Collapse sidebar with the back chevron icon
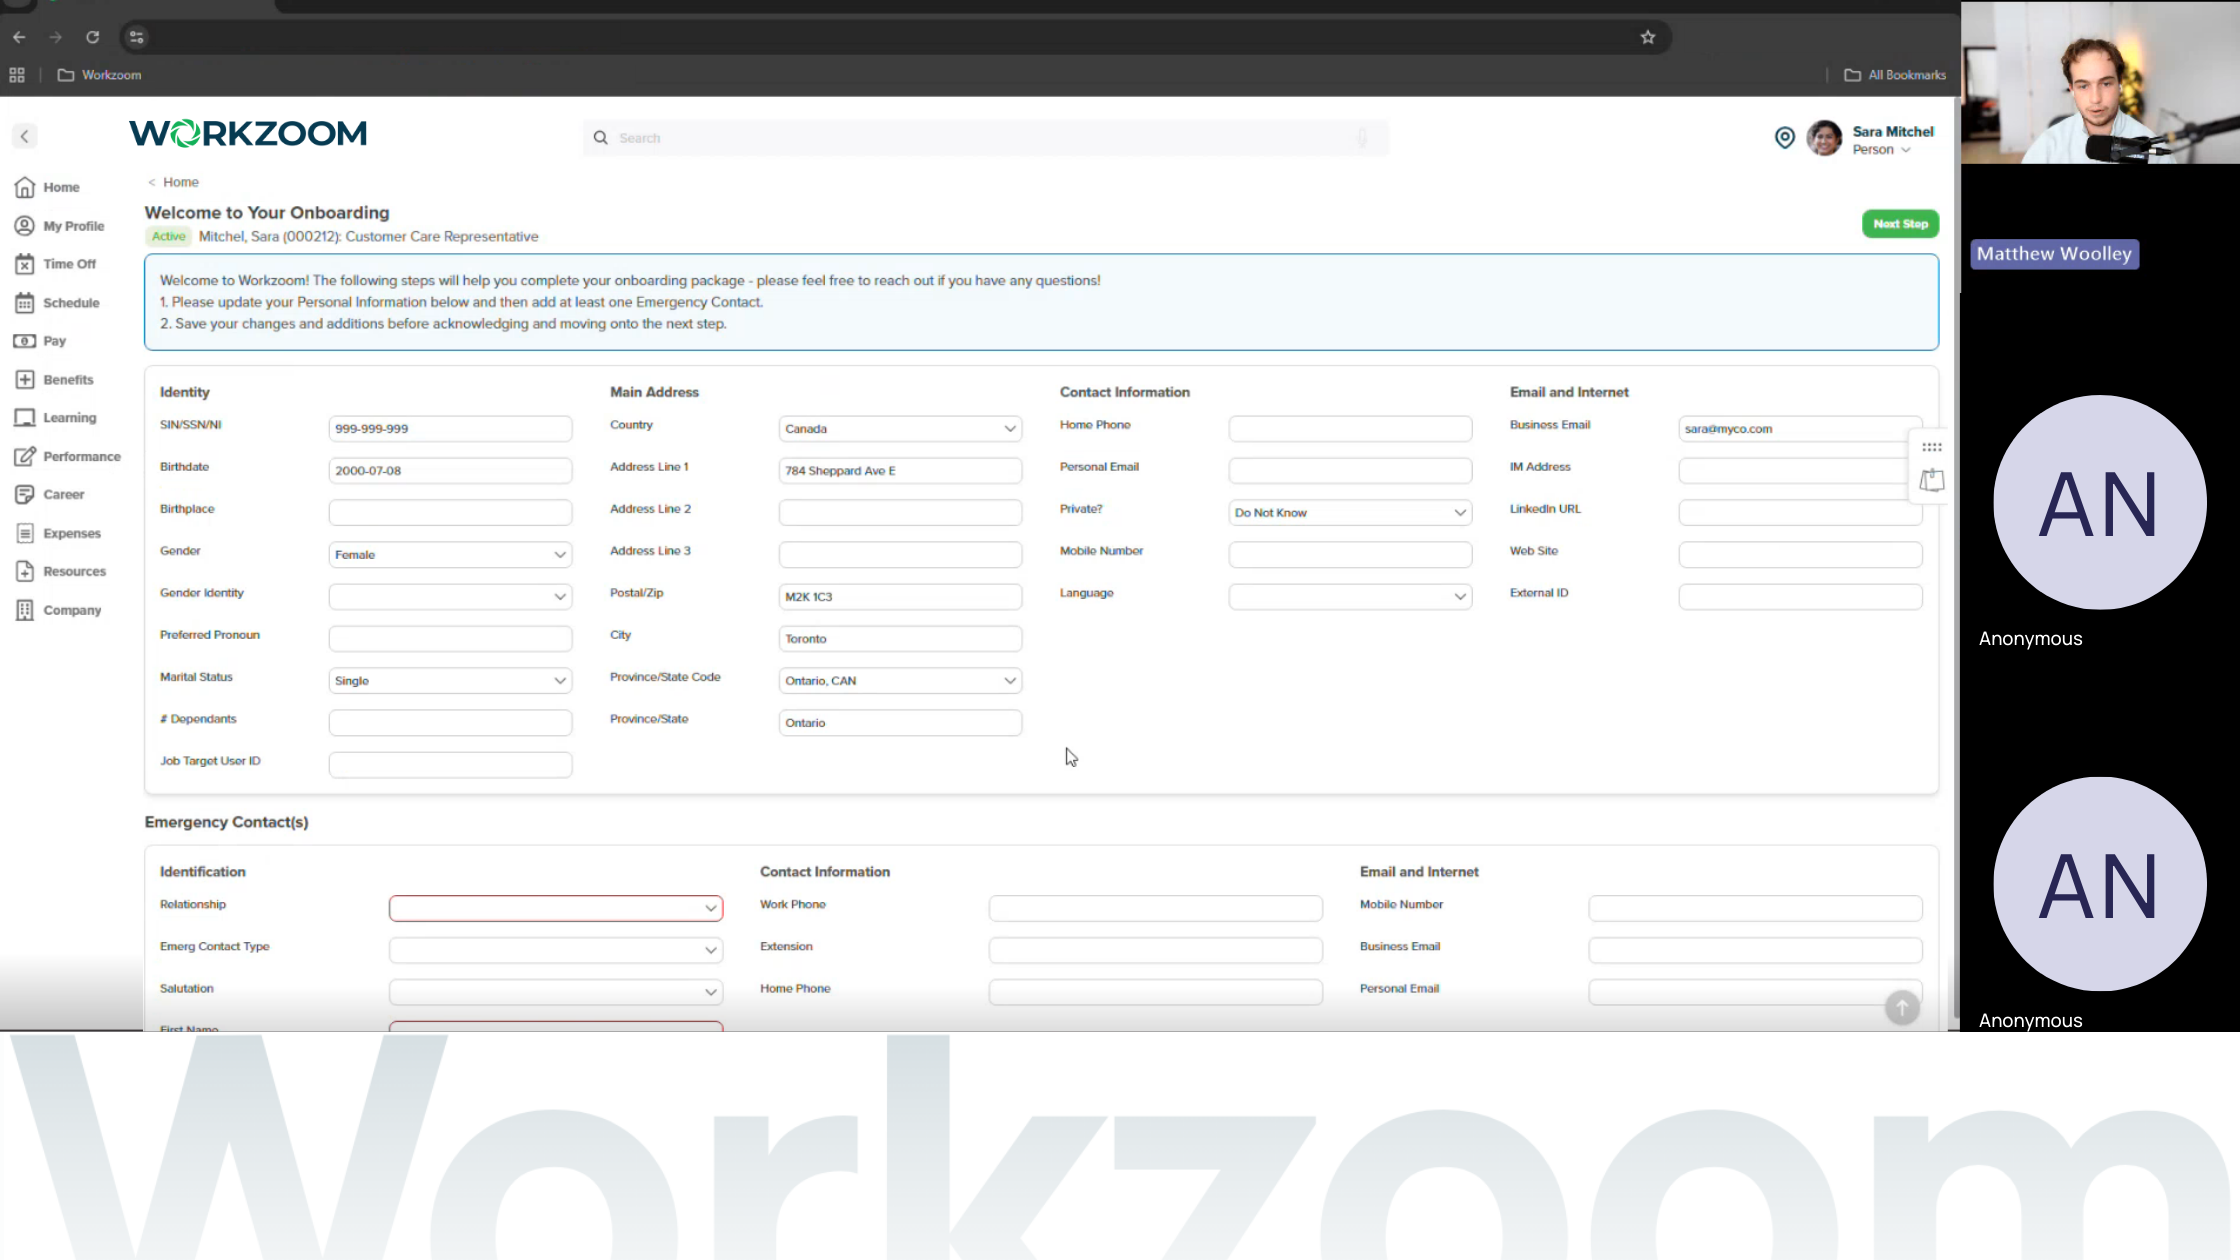This screenshot has width=2240, height=1260. (x=25, y=136)
